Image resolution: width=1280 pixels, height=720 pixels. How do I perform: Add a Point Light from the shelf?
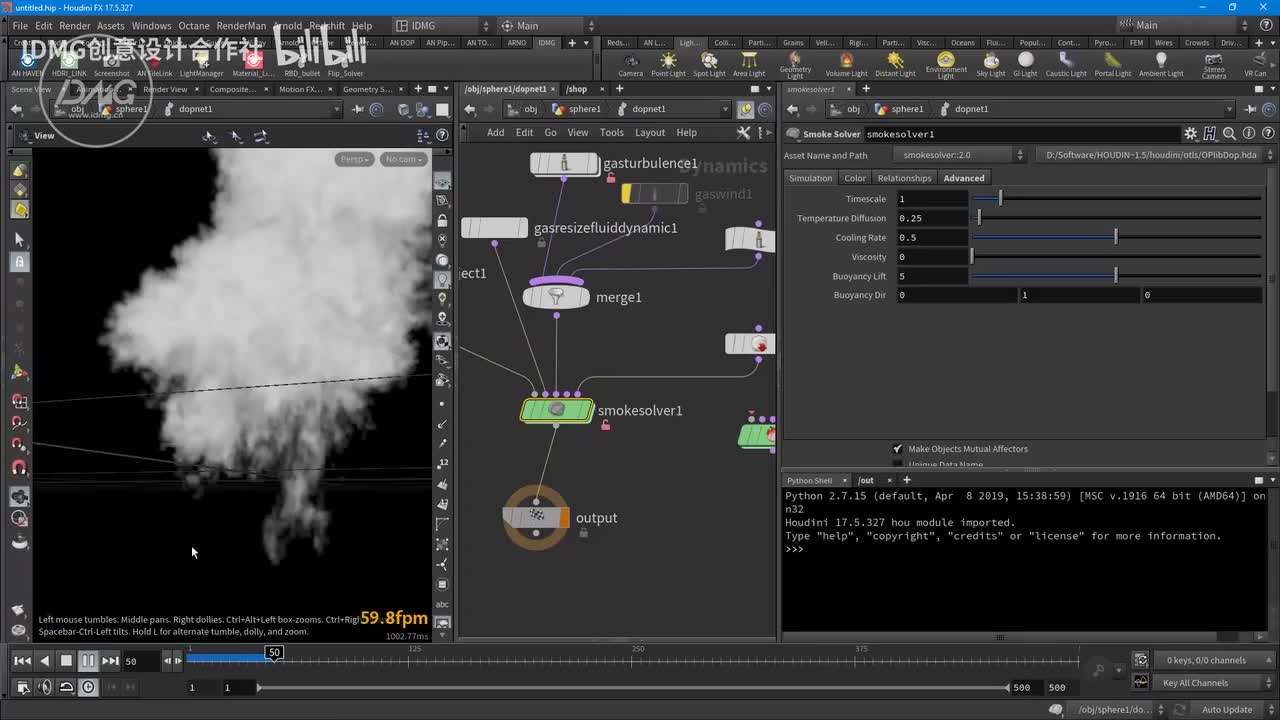click(x=668, y=64)
